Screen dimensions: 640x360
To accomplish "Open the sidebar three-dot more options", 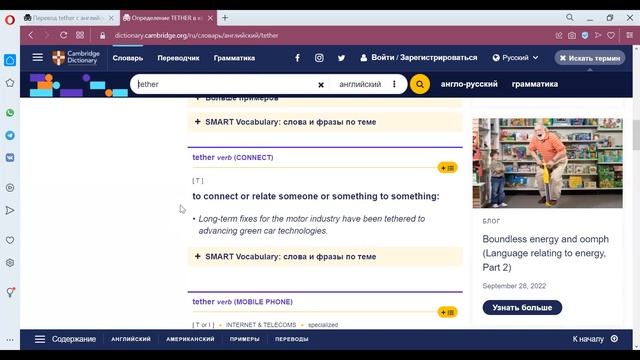I will pyautogui.click(x=10, y=340).
